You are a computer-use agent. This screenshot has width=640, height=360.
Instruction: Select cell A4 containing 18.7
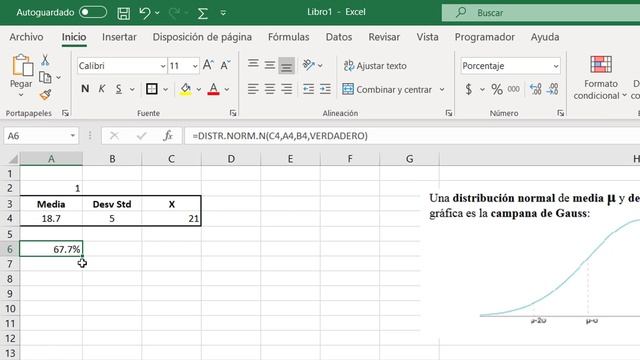pos(51,219)
